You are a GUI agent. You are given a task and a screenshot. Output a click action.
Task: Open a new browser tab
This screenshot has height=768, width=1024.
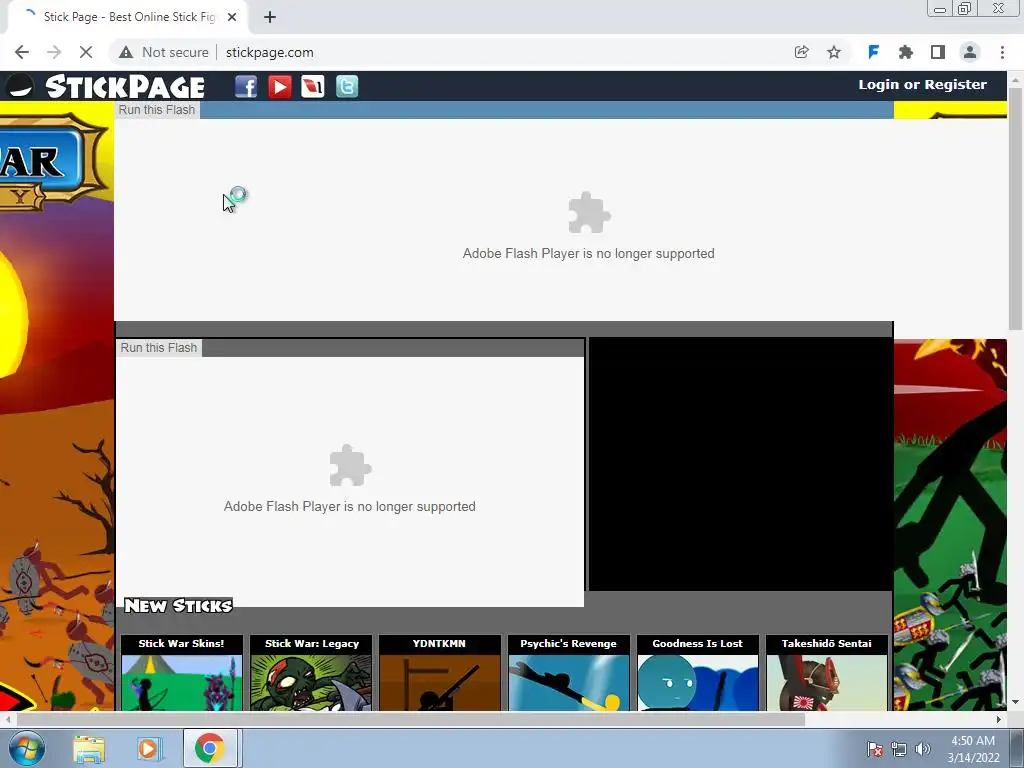[x=270, y=17]
